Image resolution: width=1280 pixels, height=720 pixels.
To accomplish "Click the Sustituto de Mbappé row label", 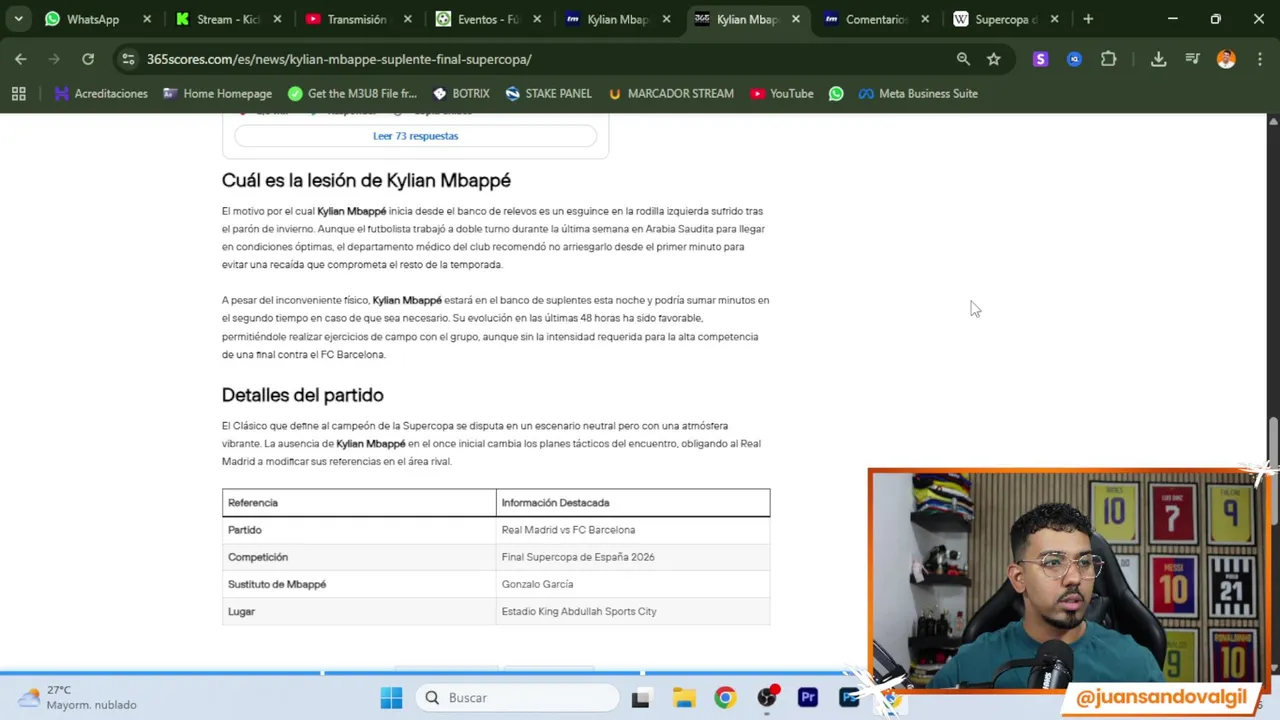I will tap(277, 584).
